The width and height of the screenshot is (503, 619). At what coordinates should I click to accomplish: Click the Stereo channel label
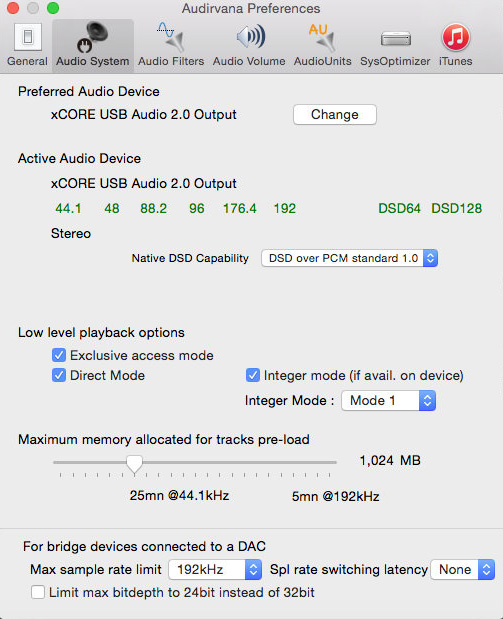click(71, 233)
